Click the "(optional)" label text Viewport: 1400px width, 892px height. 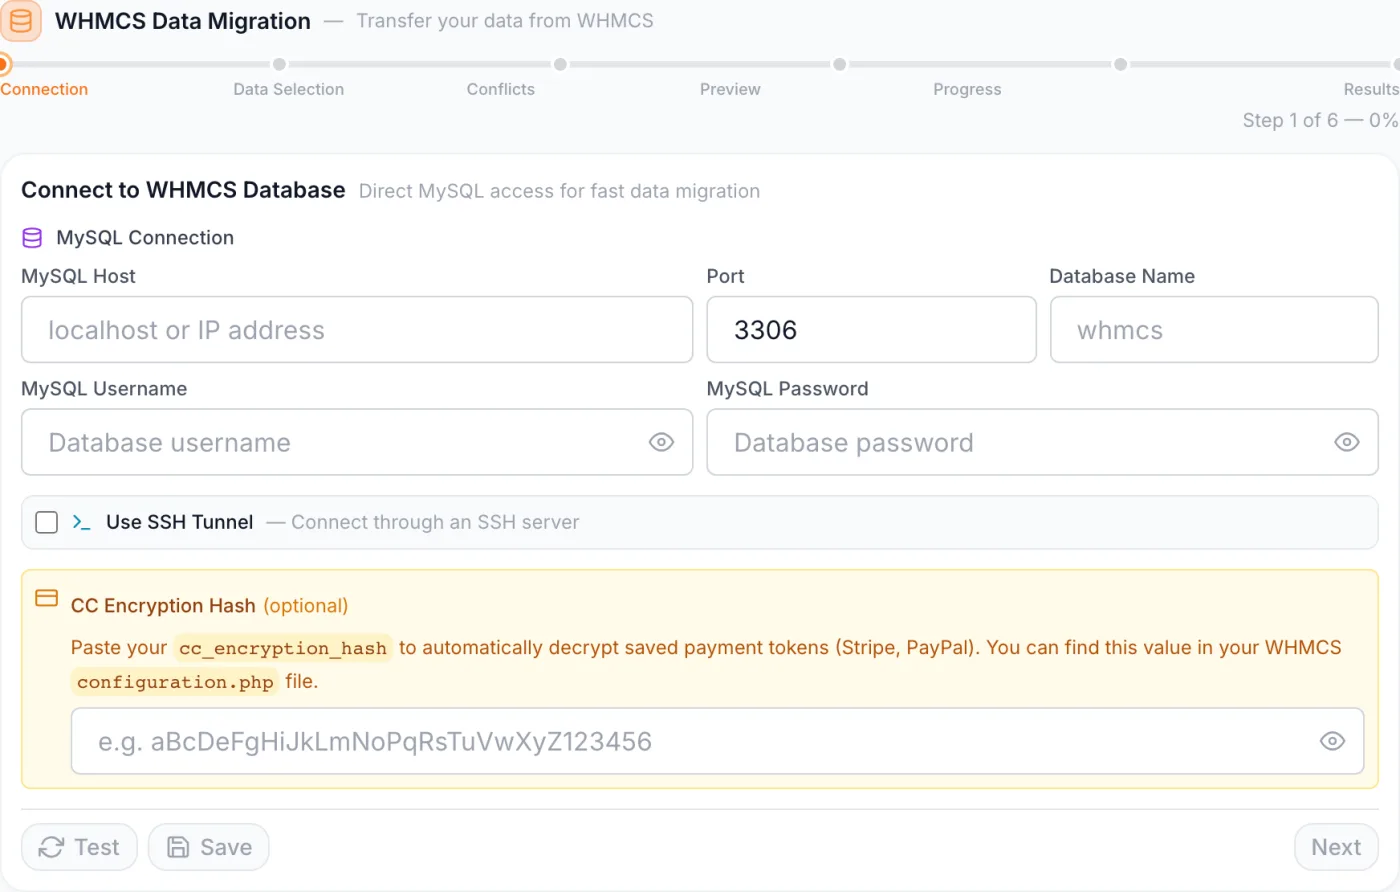point(306,606)
